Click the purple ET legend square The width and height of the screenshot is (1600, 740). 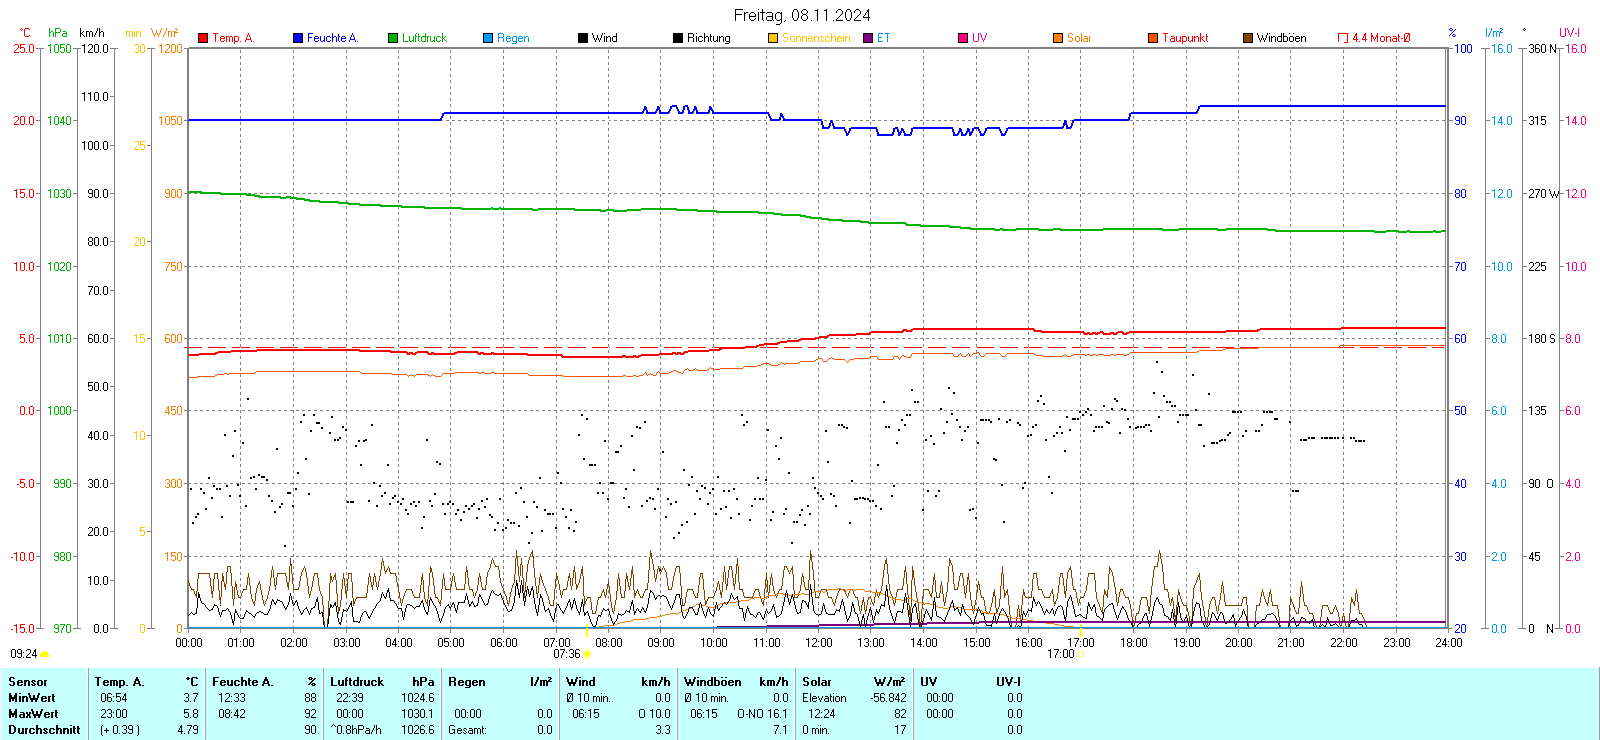coord(868,38)
